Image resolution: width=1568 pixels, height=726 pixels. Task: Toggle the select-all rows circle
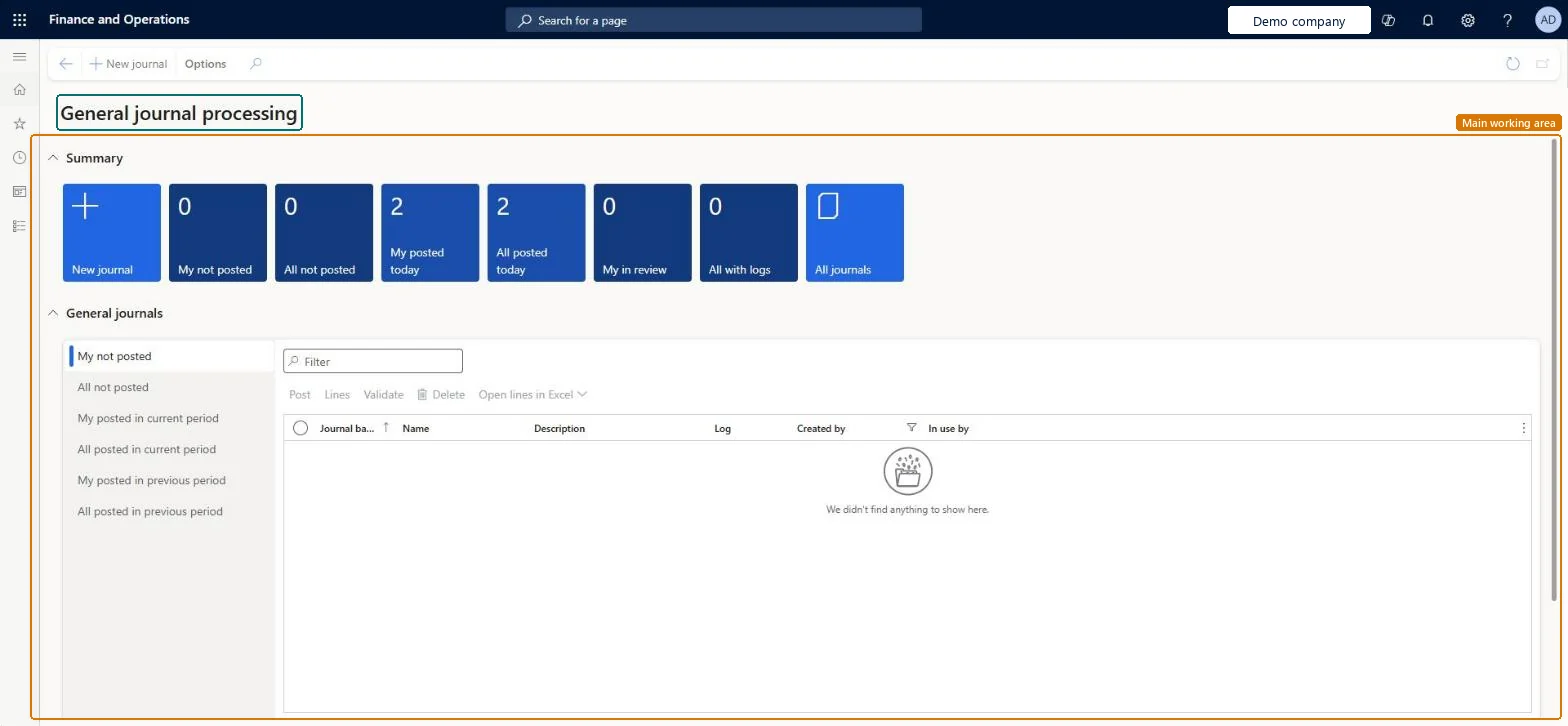point(300,428)
